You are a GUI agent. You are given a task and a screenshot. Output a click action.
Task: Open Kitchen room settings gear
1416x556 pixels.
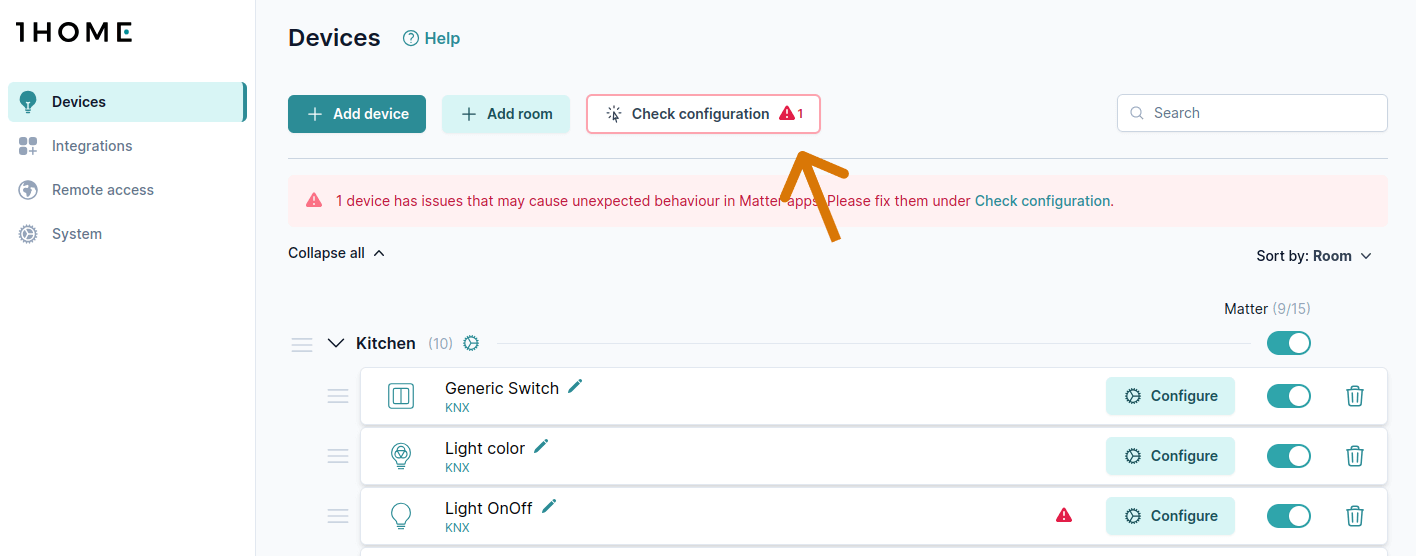[471, 343]
